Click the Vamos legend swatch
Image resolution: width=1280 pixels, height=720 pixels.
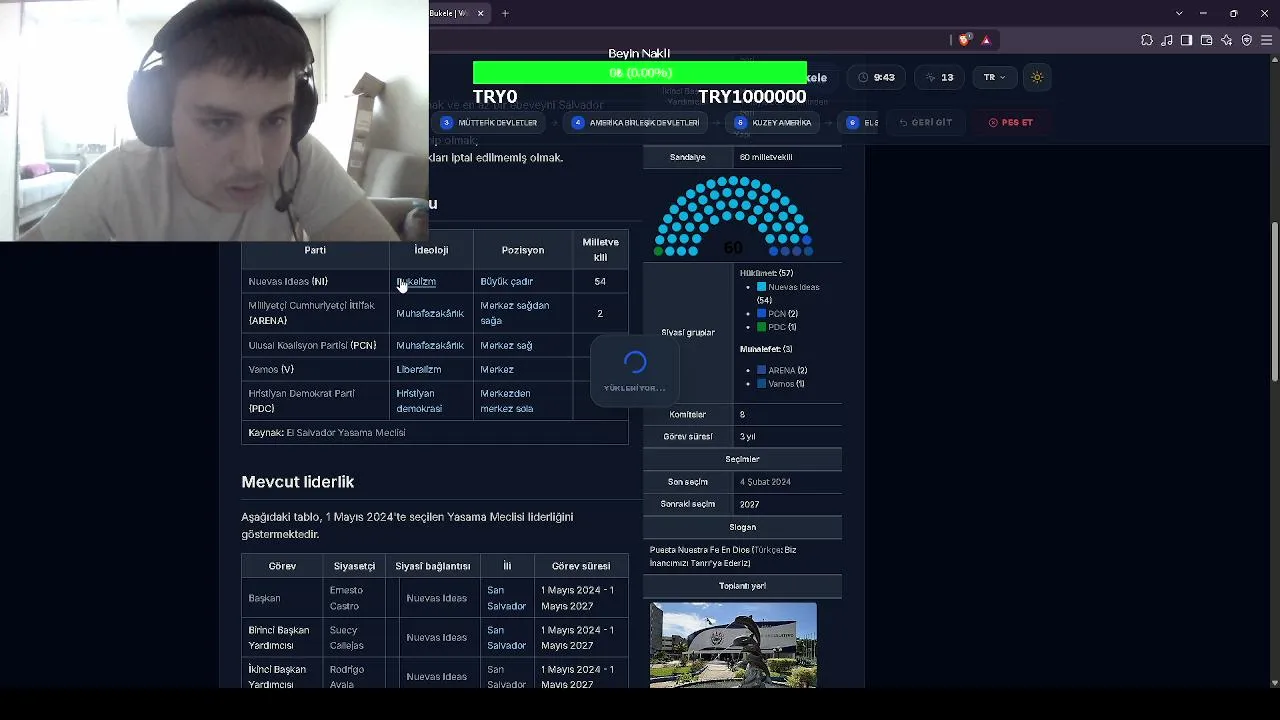(761, 384)
